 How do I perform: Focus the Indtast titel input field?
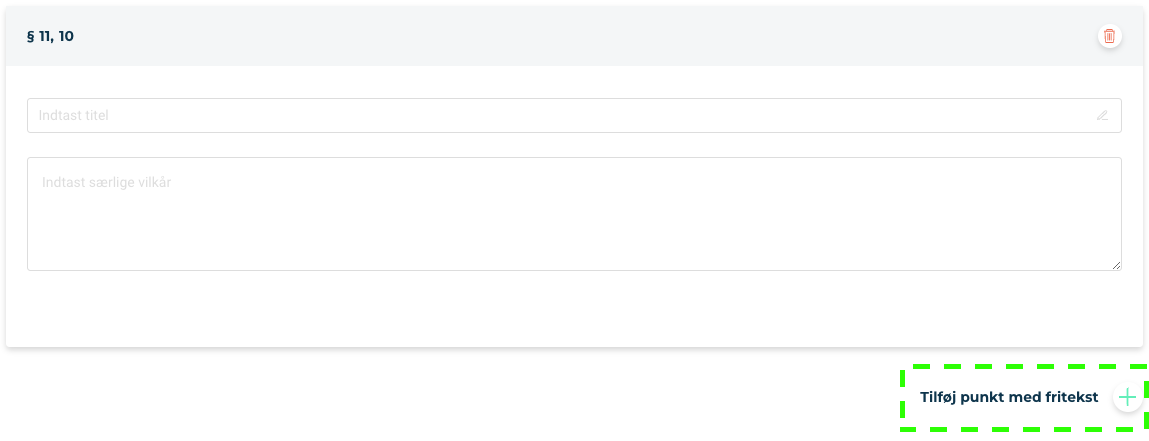(574, 116)
